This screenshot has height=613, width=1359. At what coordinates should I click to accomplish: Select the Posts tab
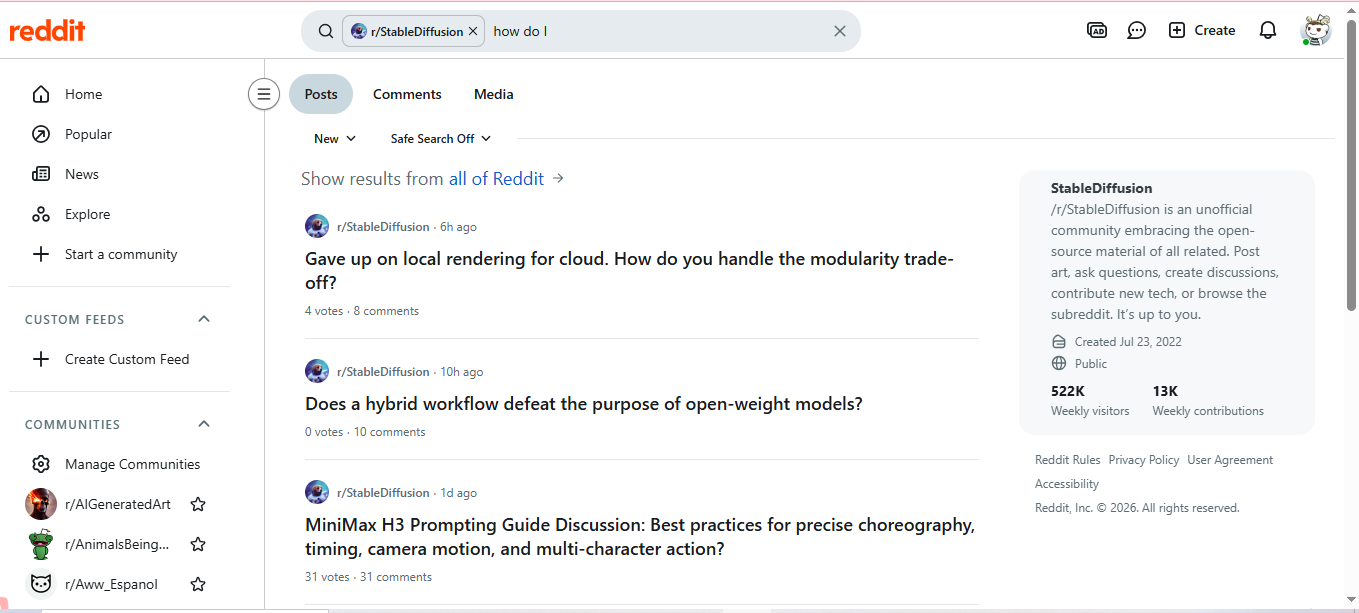(321, 94)
